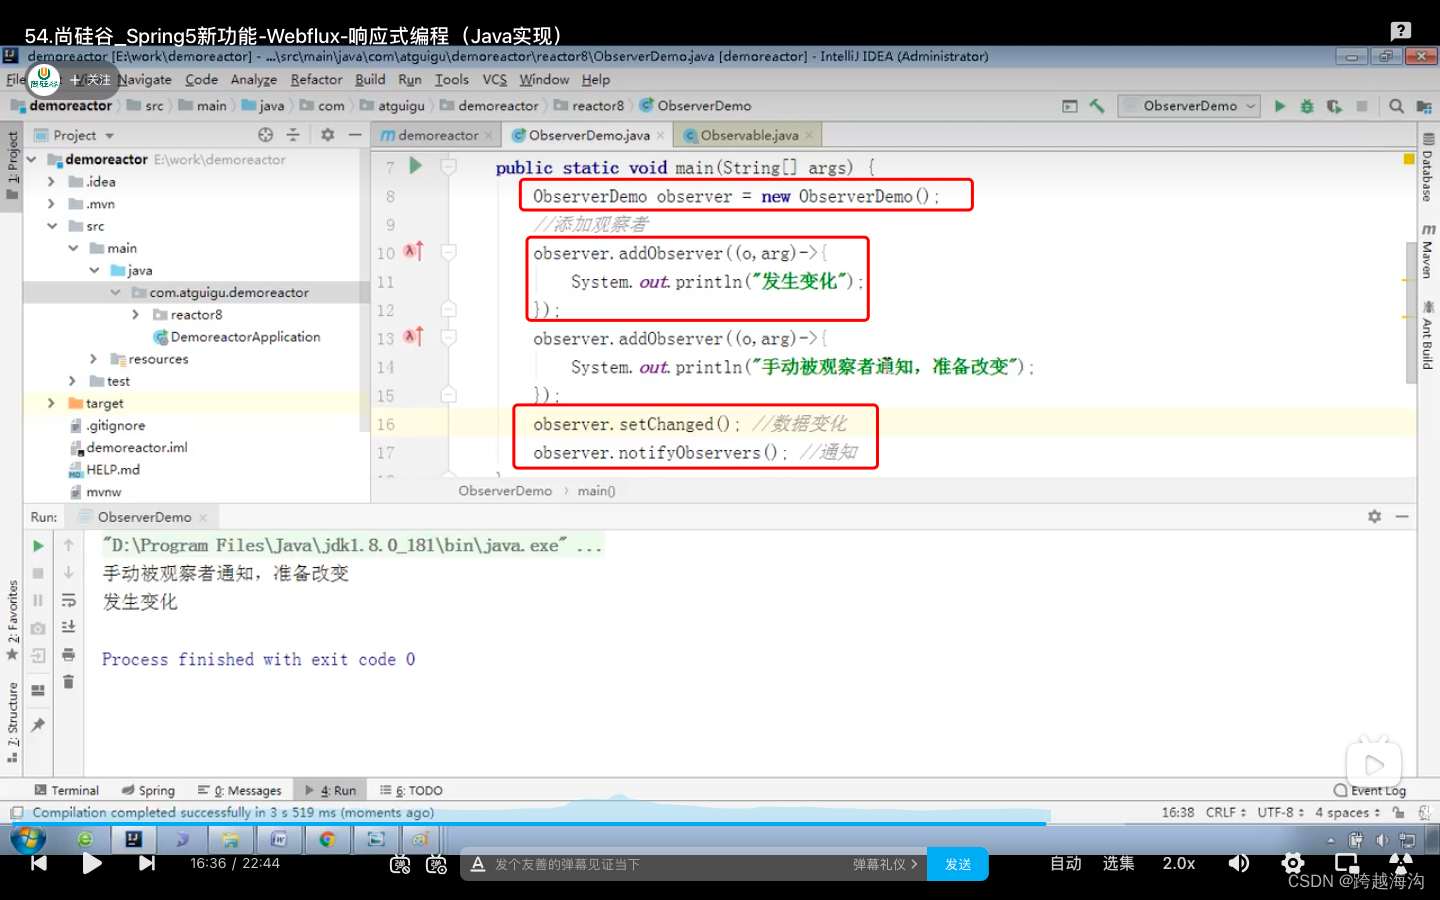The height and width of the screenshot is (900, 1440).
Task: Click the line 10 gutter lambda marker
Action: pyautogui.click(x=413, y=252)
